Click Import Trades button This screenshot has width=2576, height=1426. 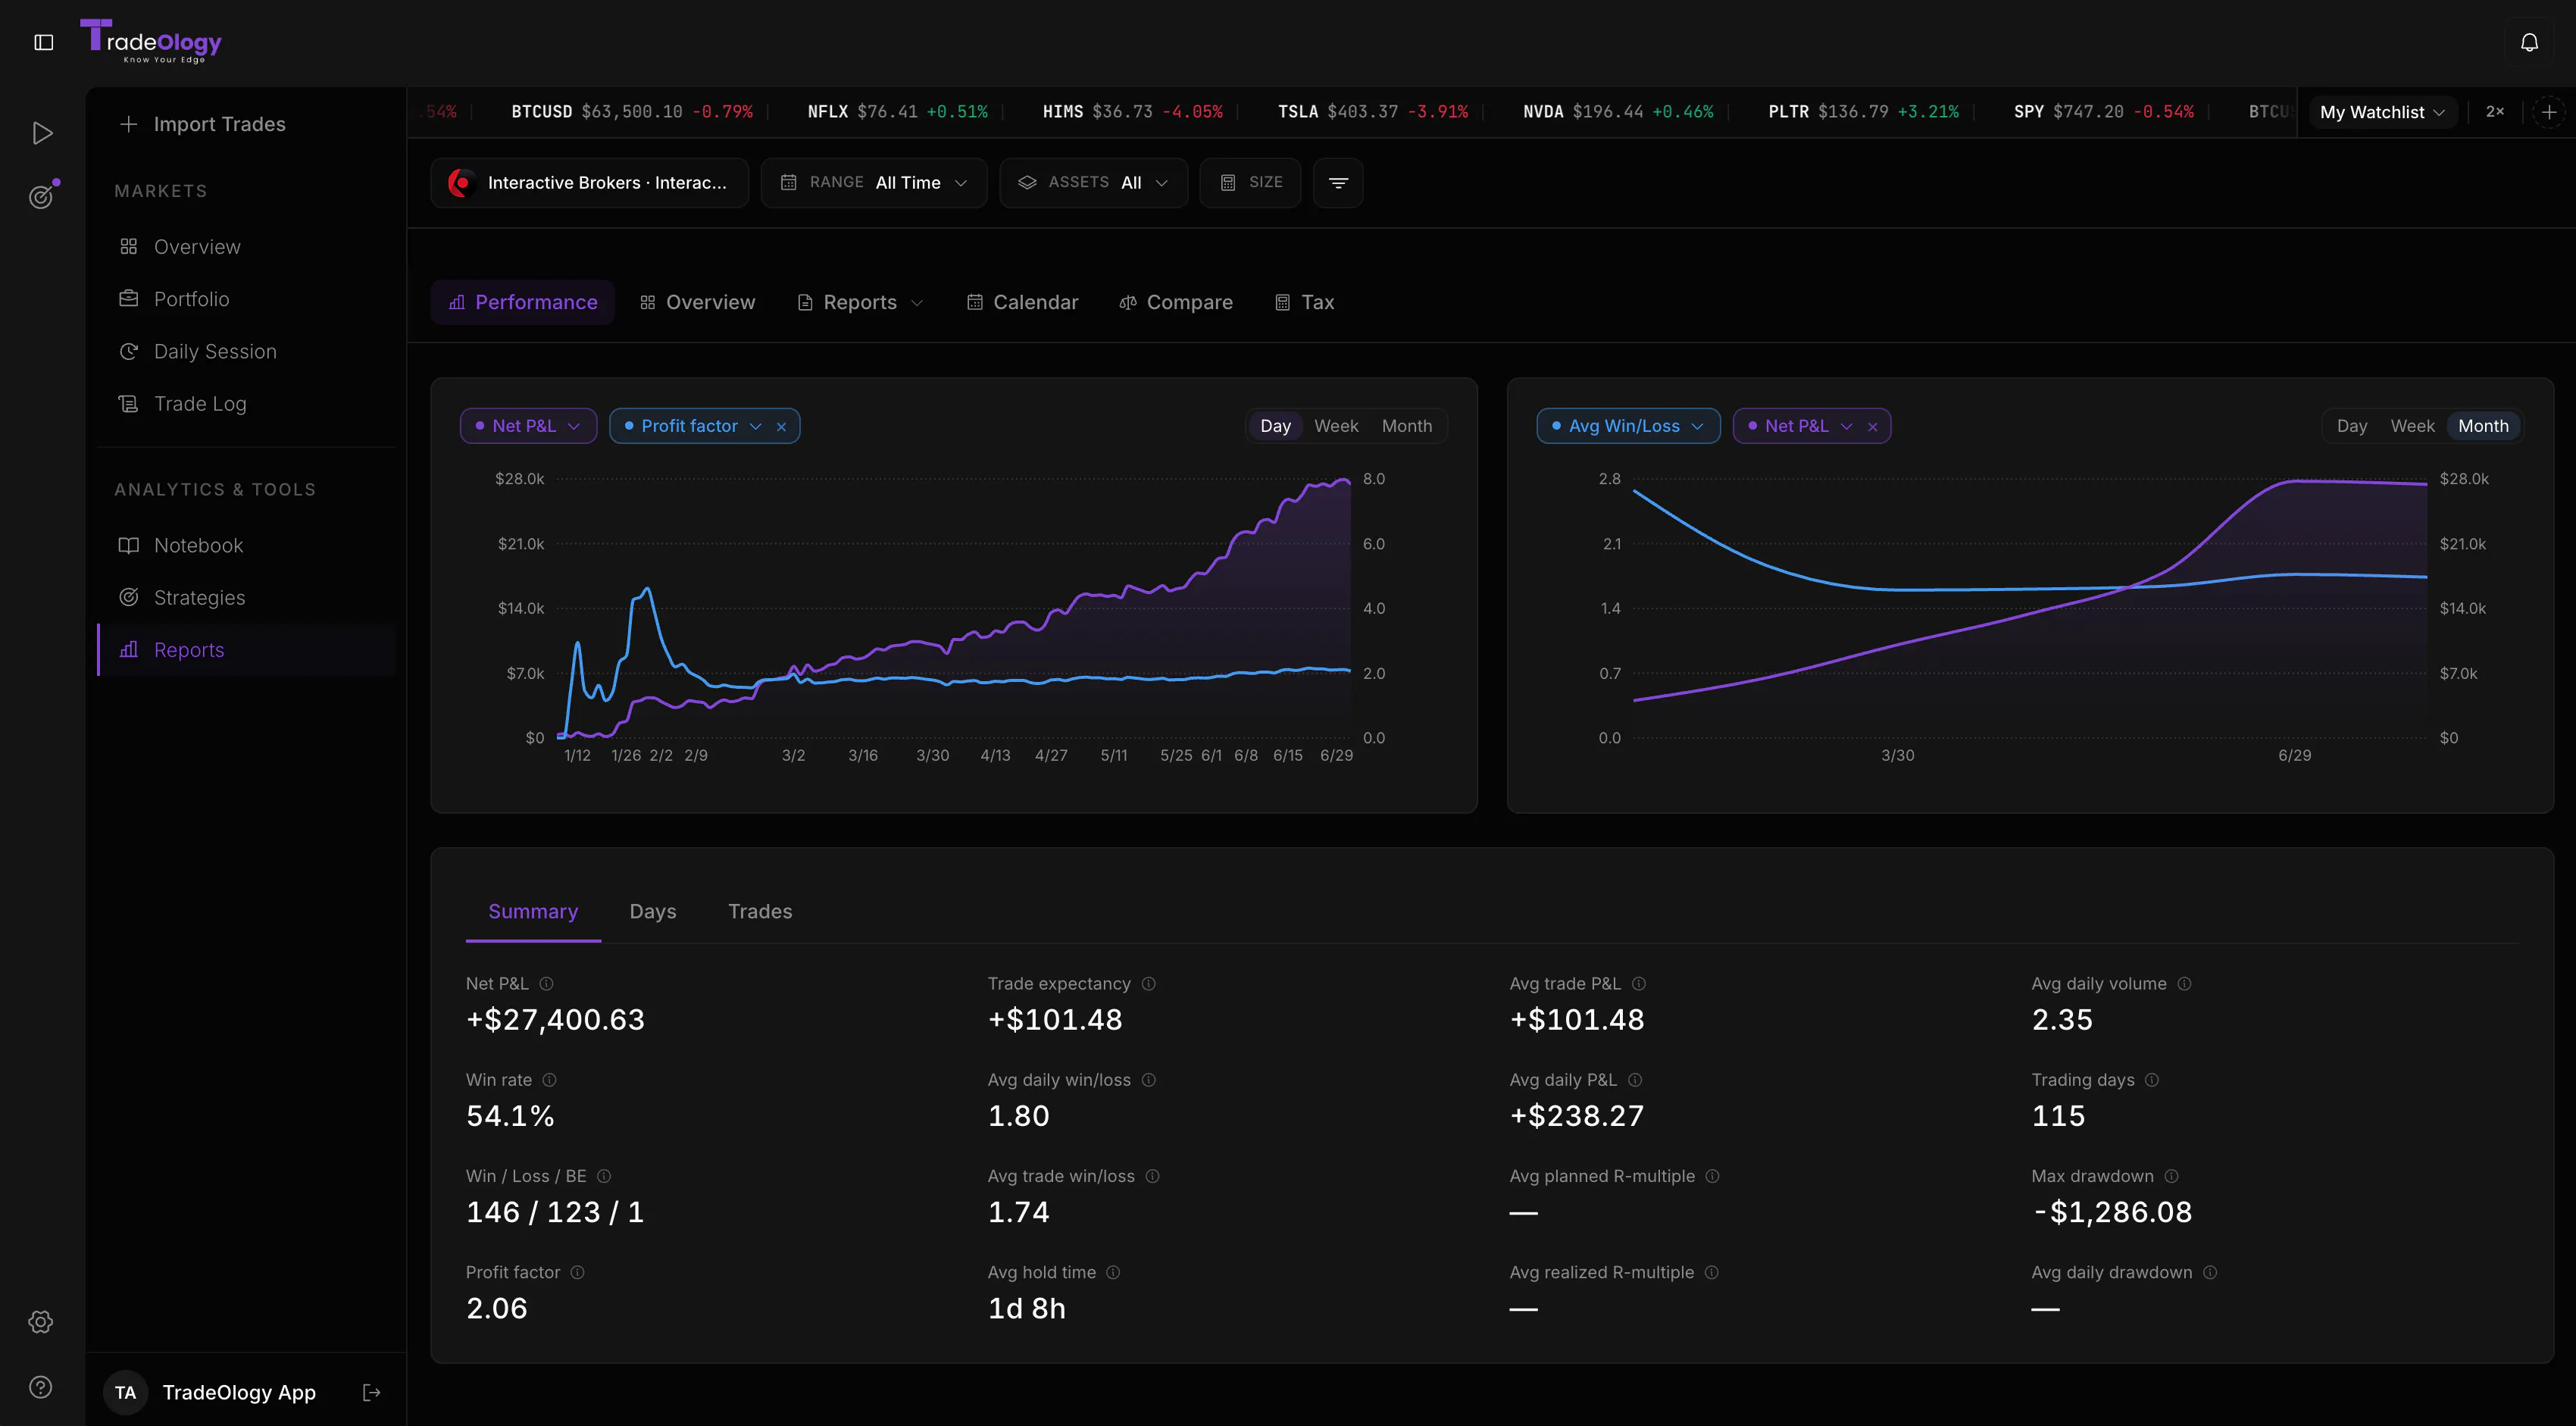point(203,124)
